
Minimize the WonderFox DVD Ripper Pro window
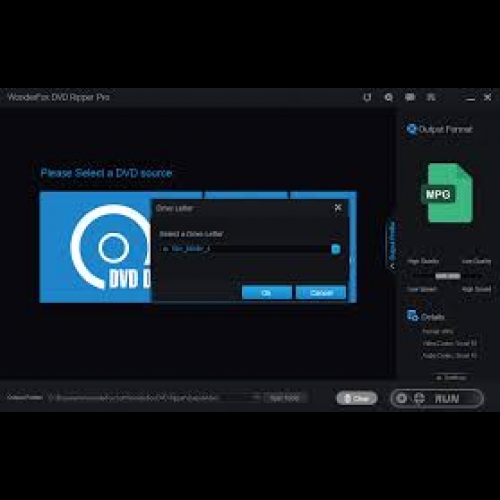[470, 99]
